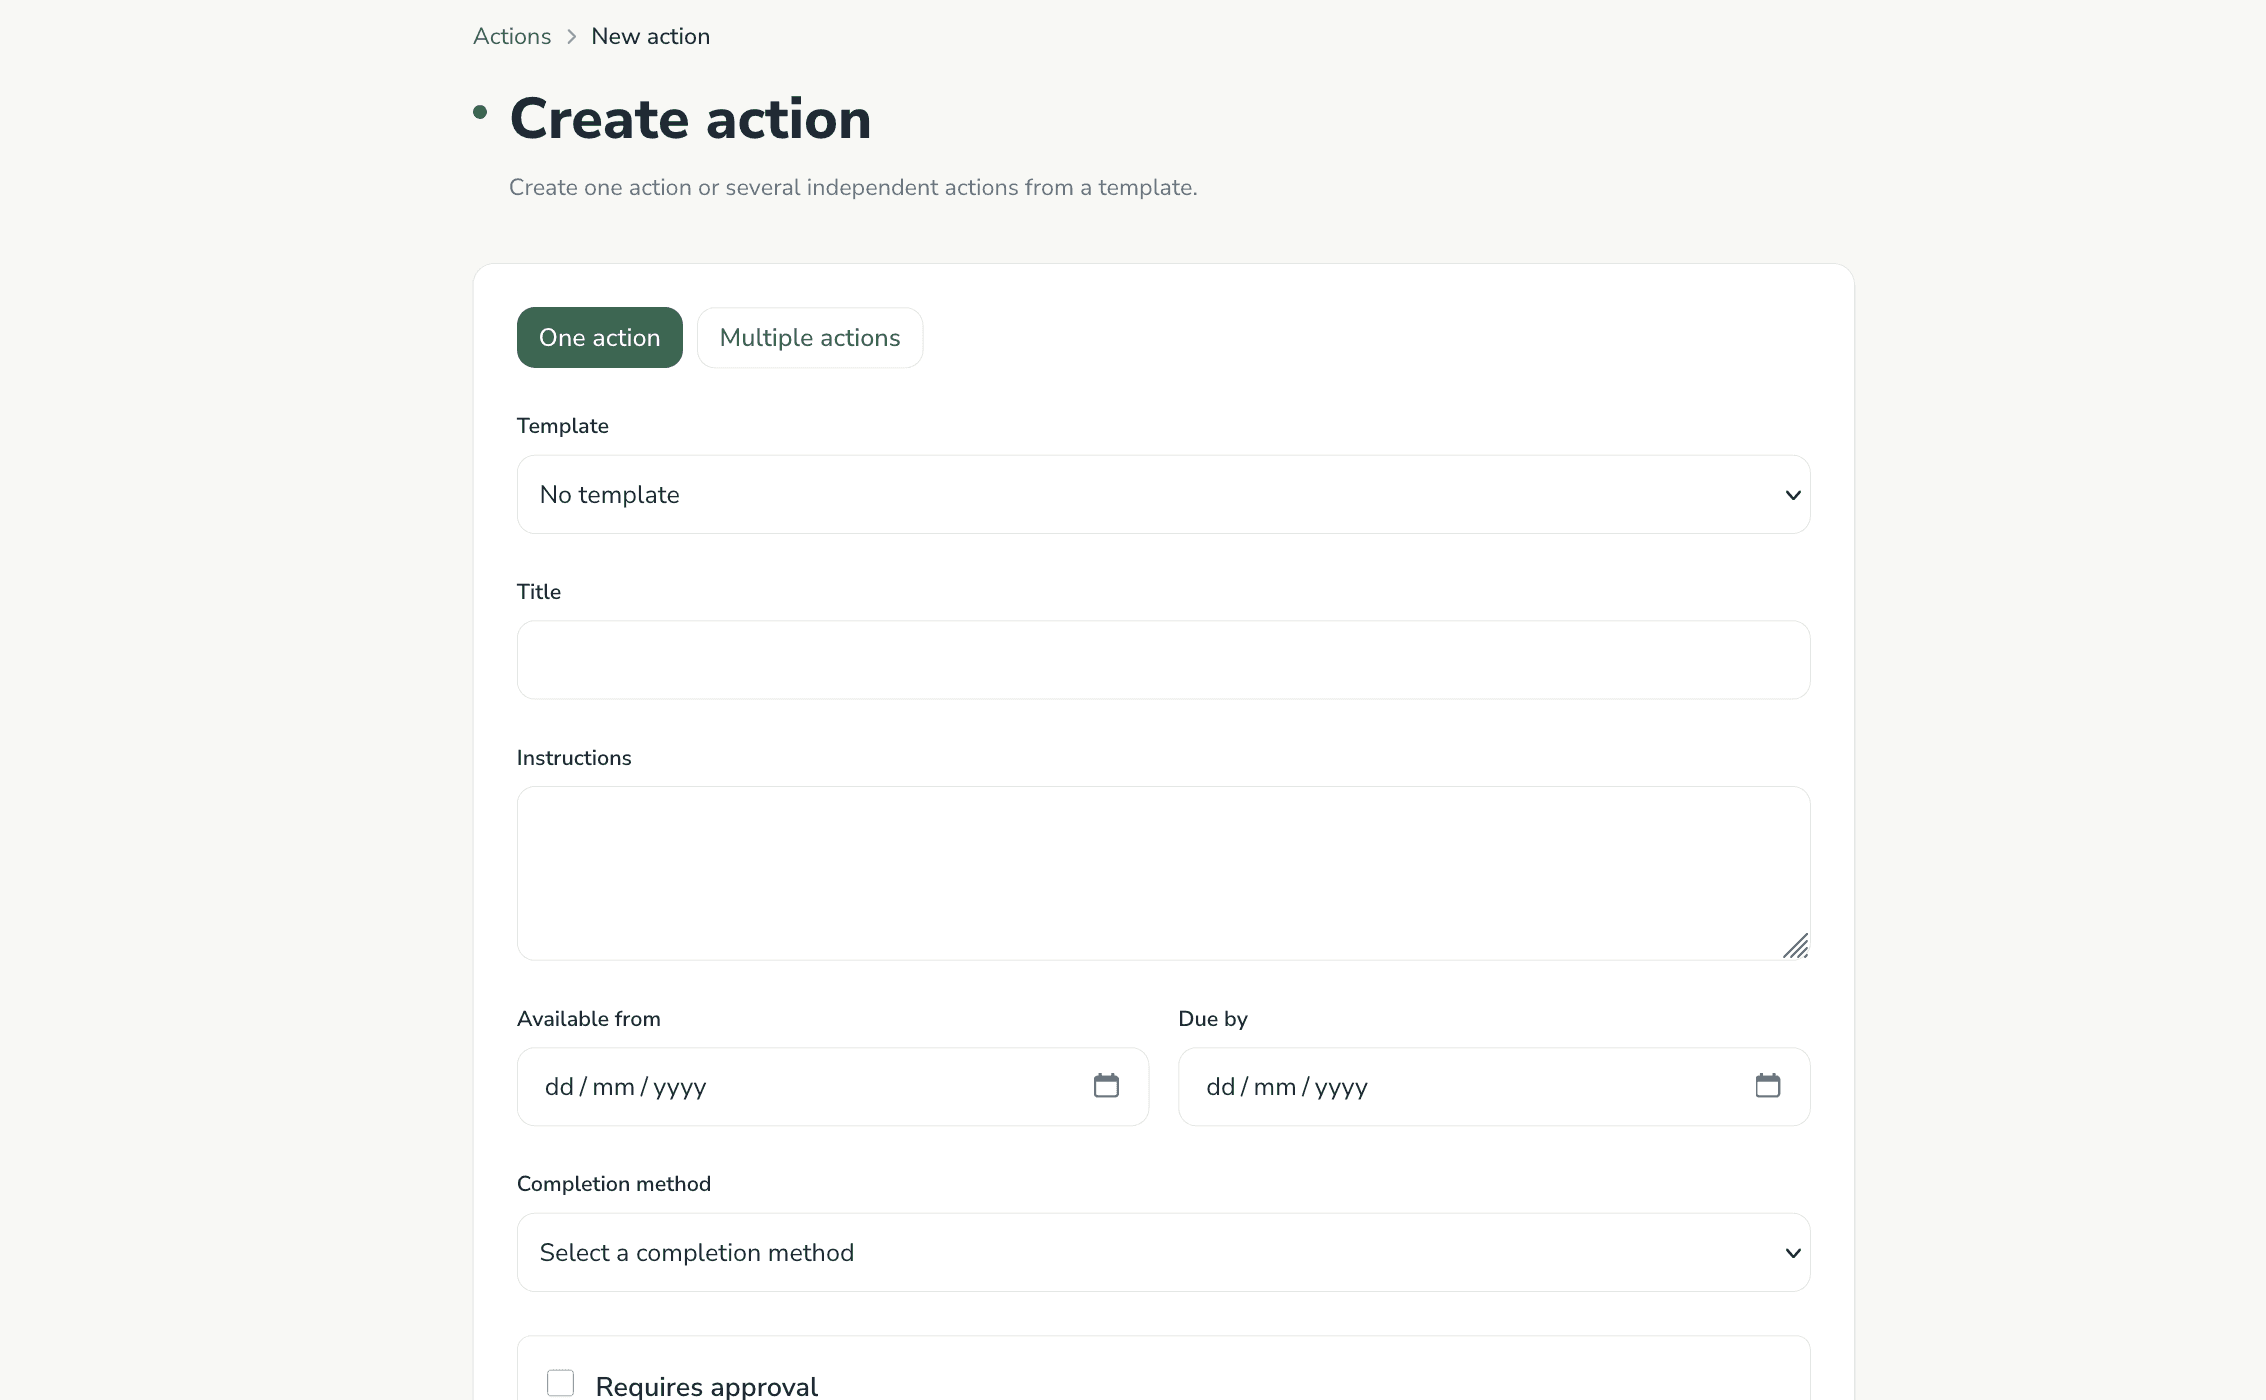
Task: Click the Due by label
Action: tap(1213, 1019)
